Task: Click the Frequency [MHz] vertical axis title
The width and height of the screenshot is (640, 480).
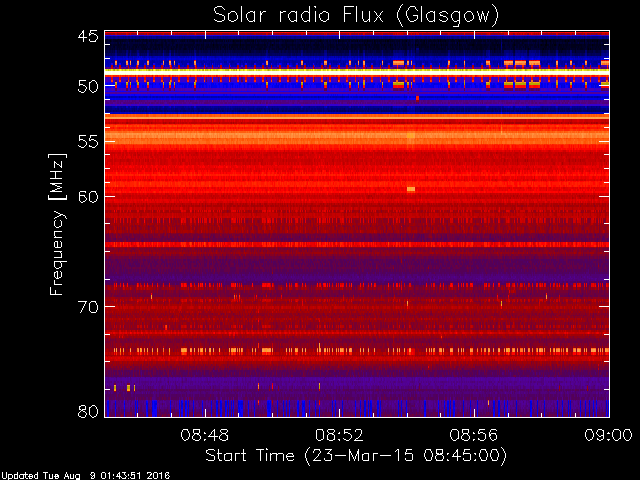Action: click(x=57, y=224)
